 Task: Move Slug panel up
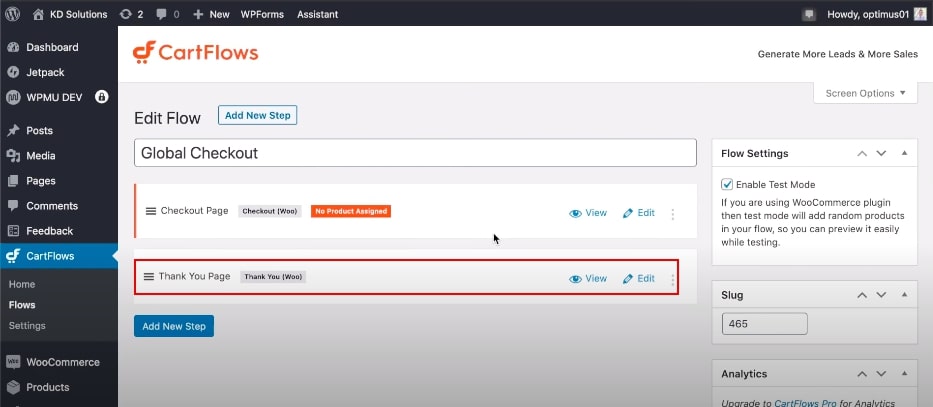[x=862, y=295]
